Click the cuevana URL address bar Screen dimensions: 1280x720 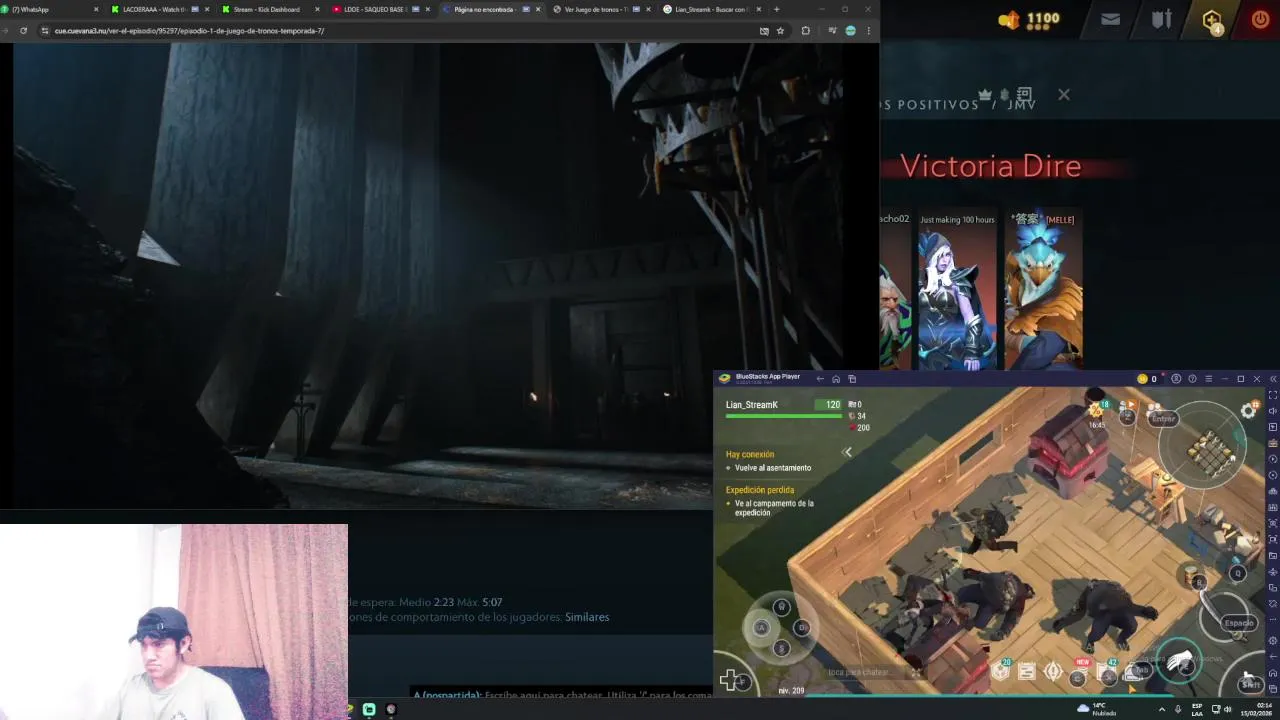pos(400,31)
